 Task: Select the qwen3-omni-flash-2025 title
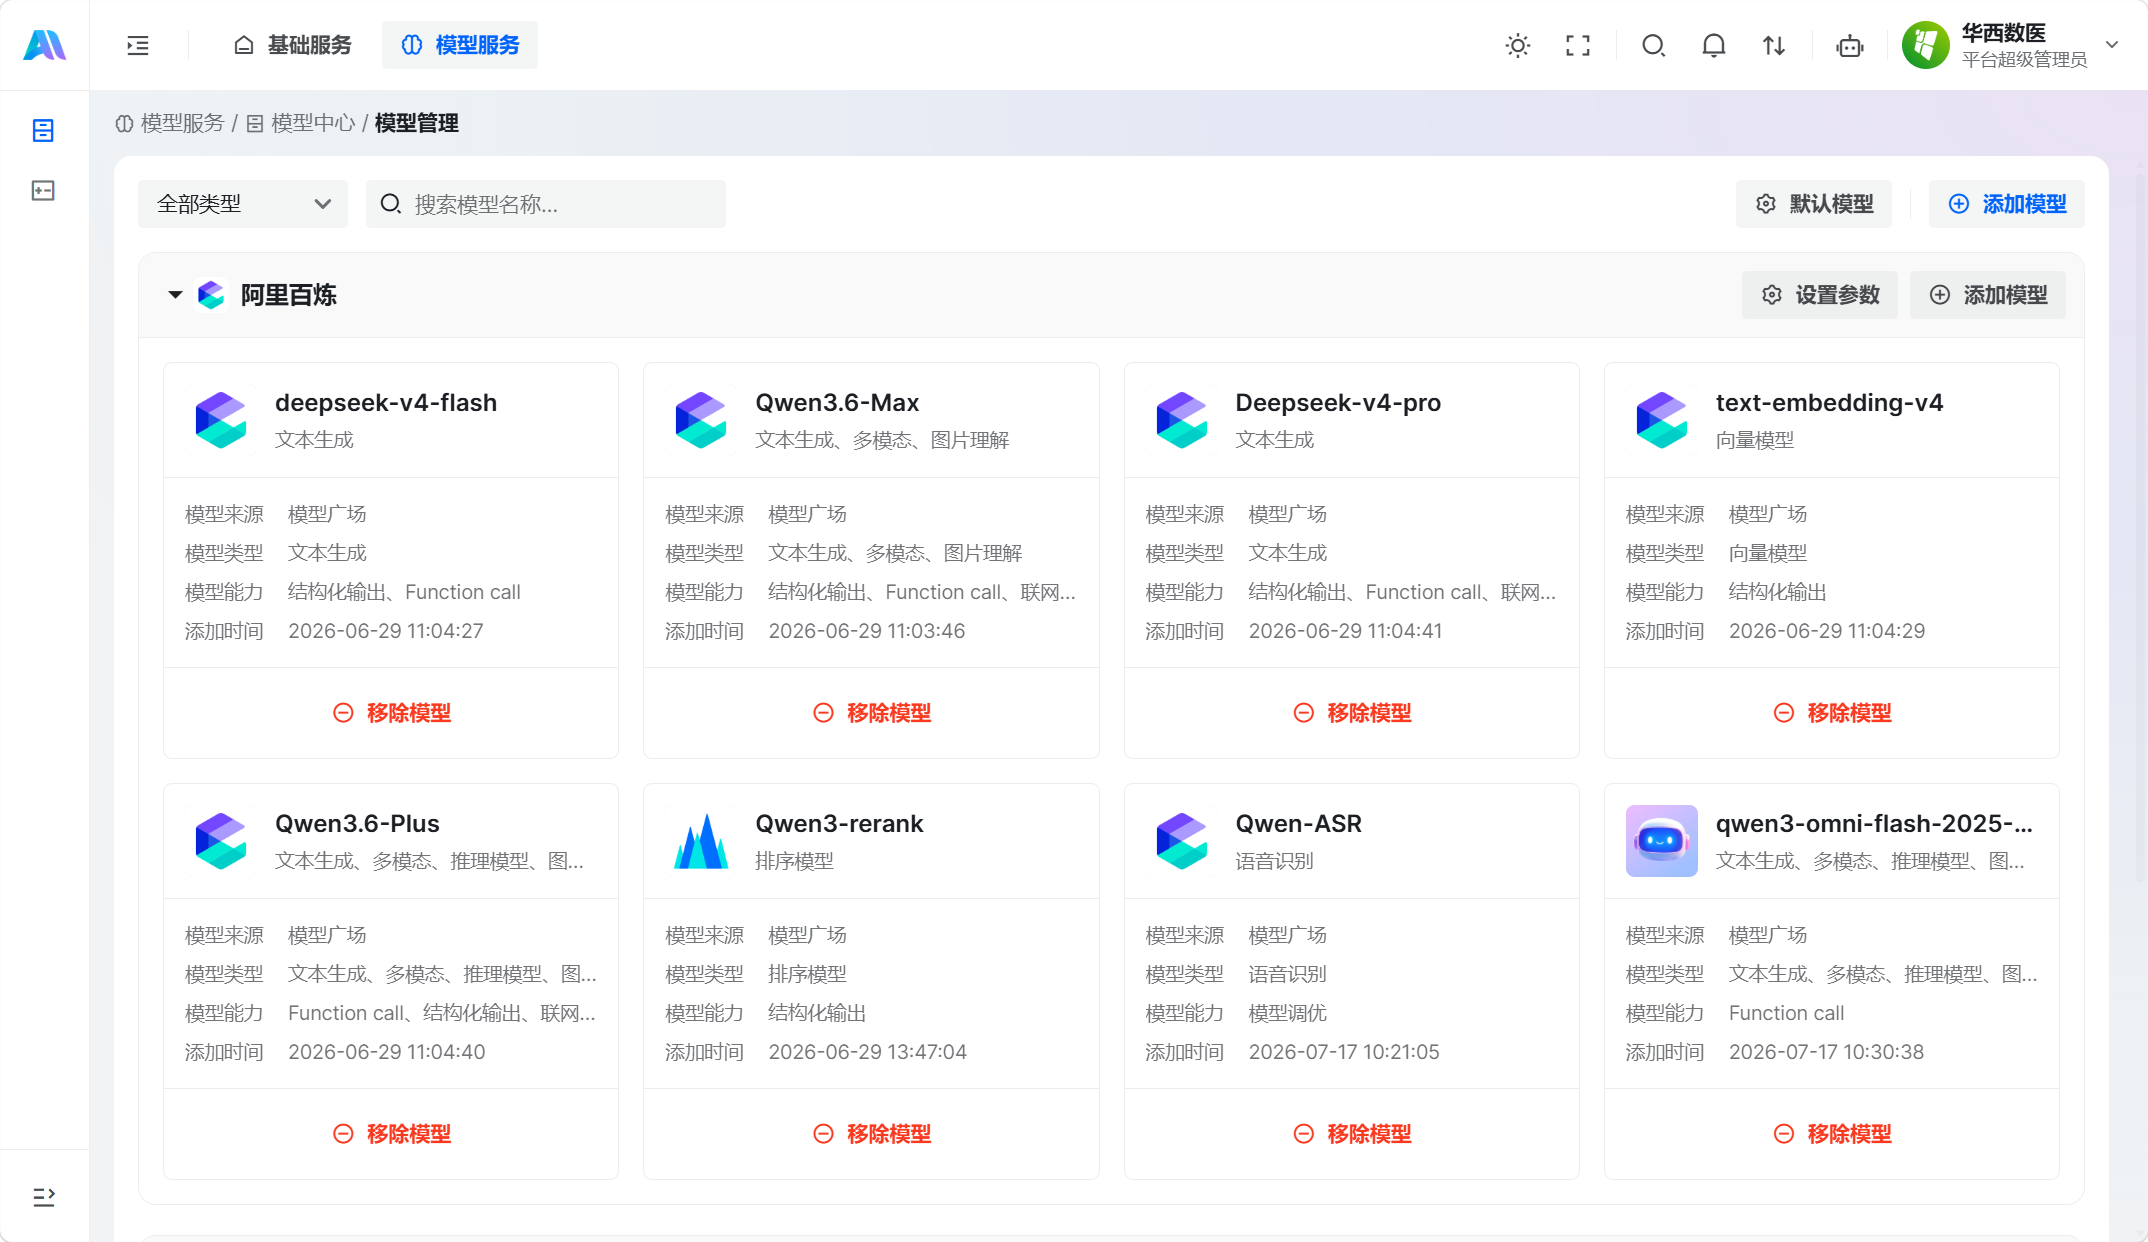pos(1874,824)
